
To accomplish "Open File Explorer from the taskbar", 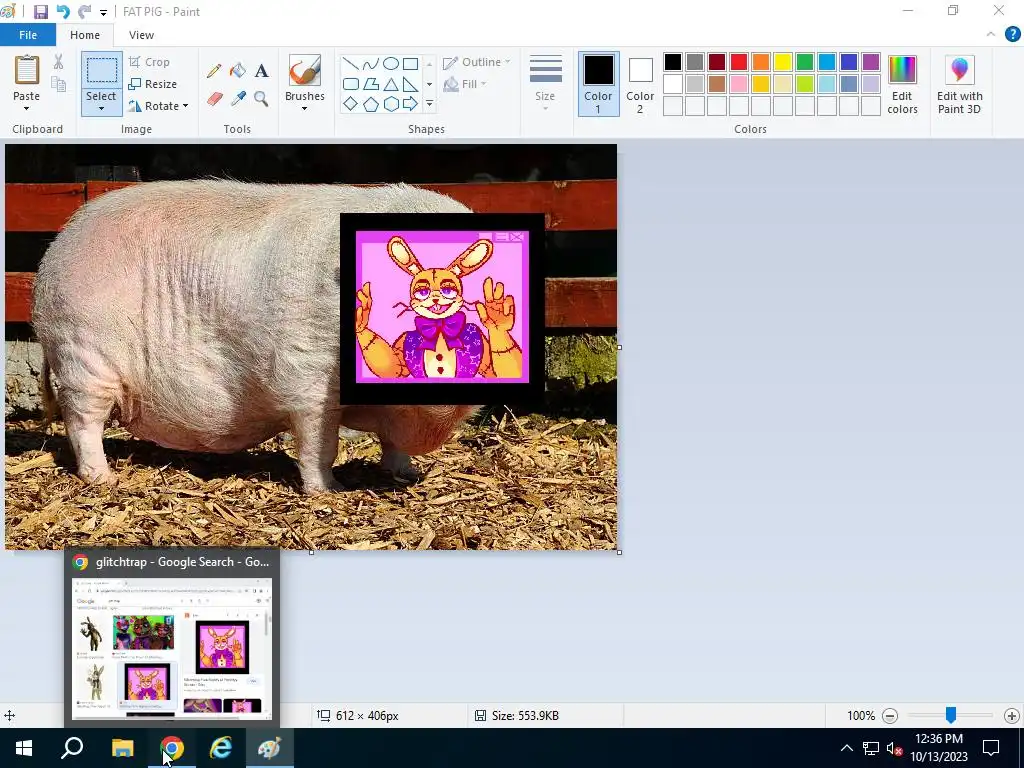I will click(122, 748).
